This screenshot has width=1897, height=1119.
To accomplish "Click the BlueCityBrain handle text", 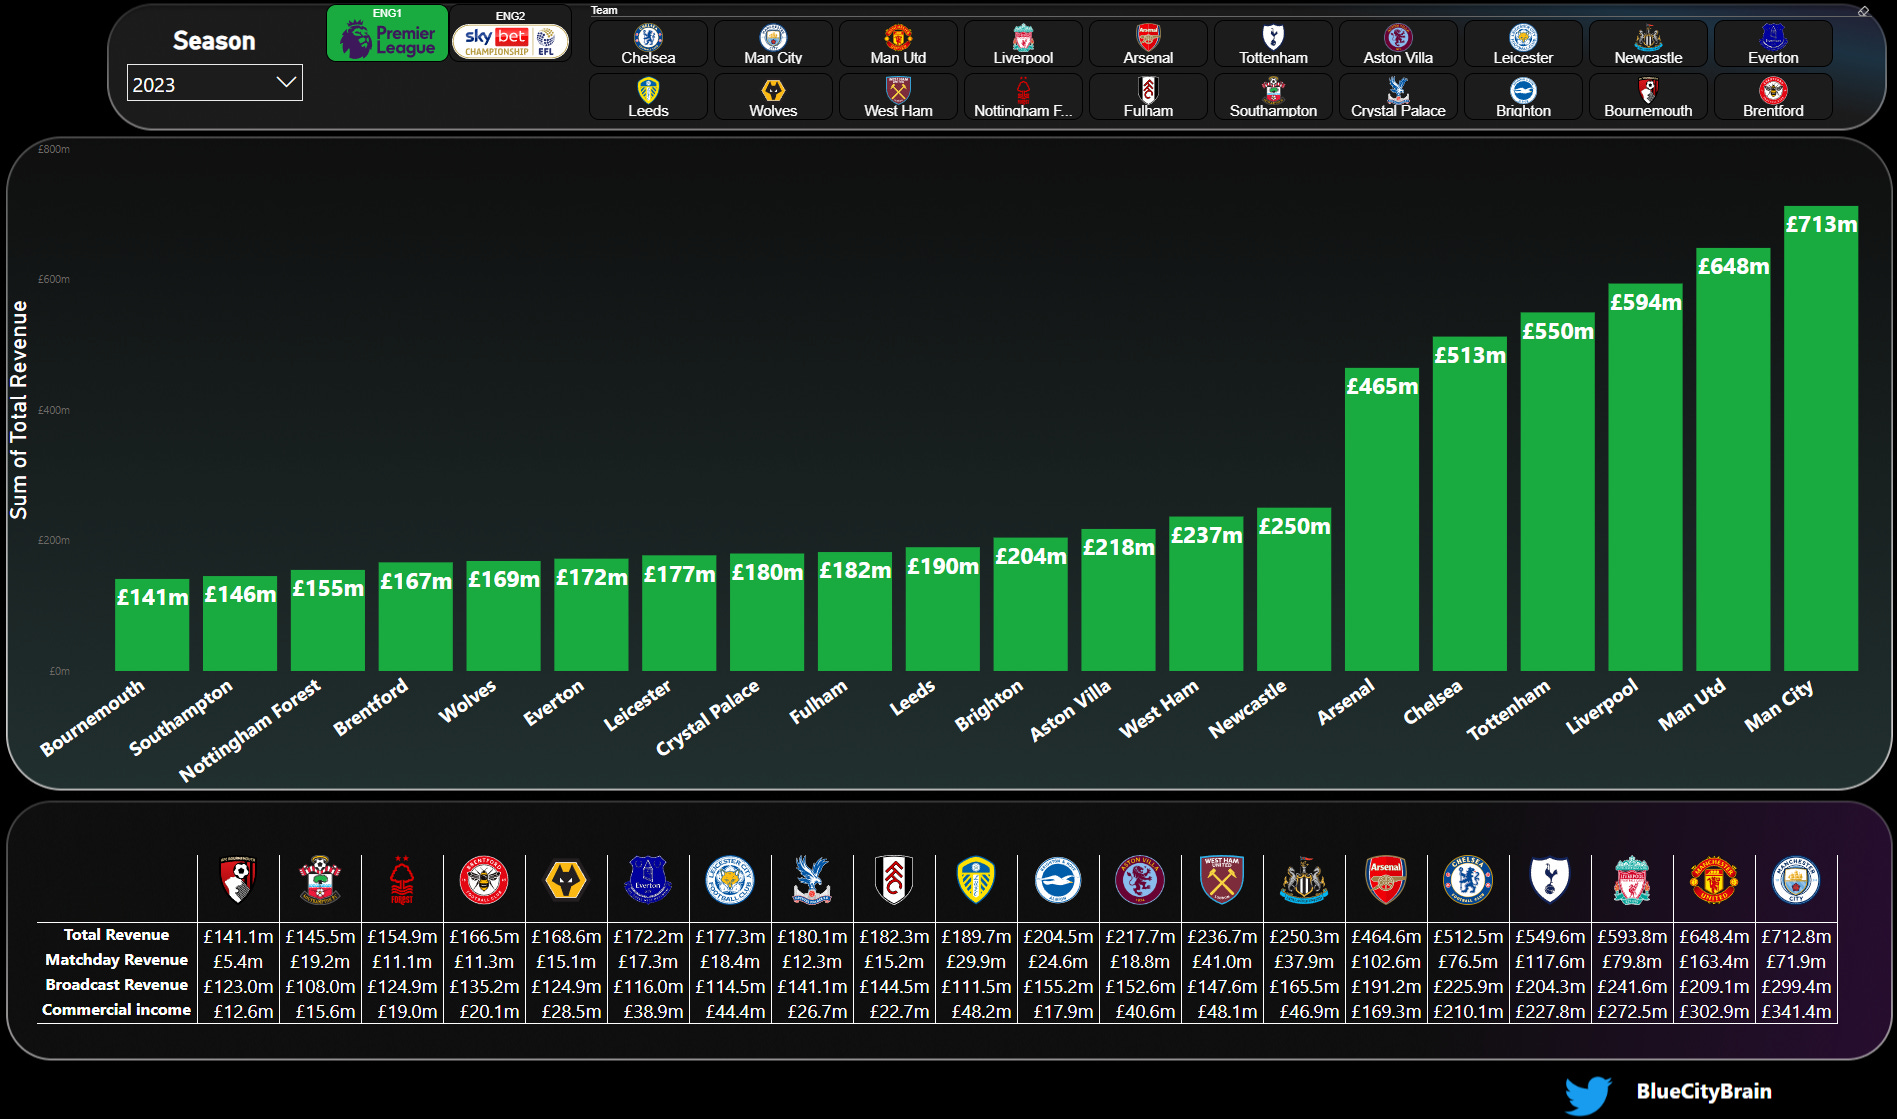I will [1704, 1091].
